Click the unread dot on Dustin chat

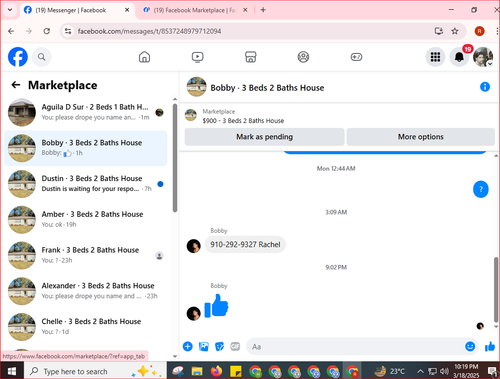pyautogui.click(x=160, y=184)
